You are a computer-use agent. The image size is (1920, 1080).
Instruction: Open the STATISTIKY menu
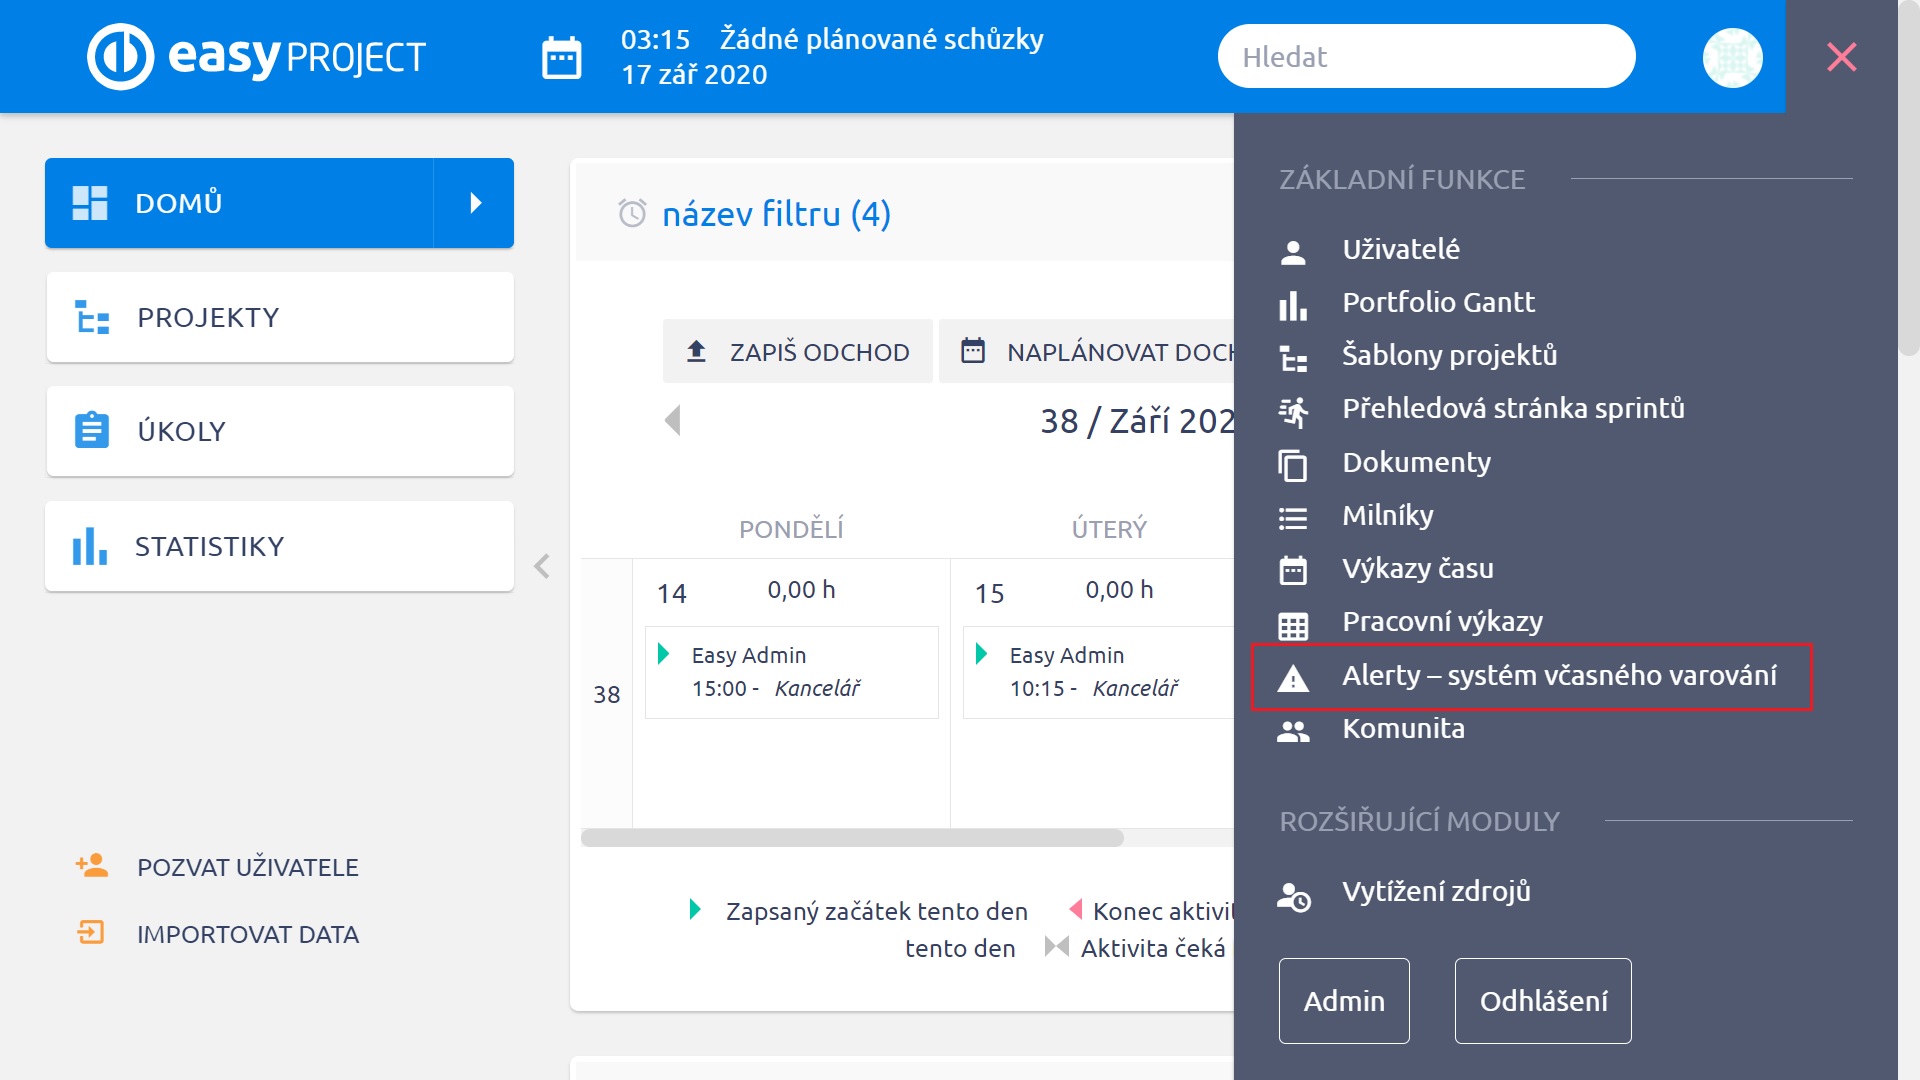pyautogui.click(x=280, y=546)
